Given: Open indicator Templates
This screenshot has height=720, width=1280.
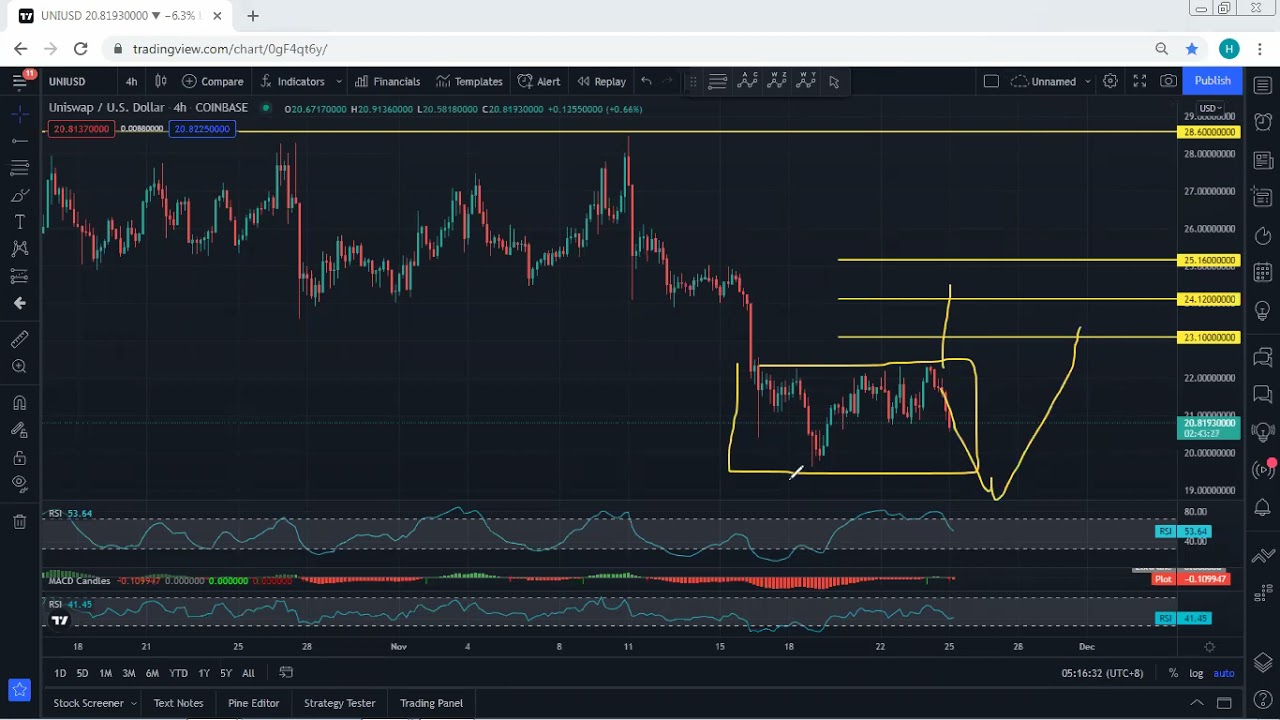Looking at the screenshot, I should pyautogui.click(x=468, y=81).
